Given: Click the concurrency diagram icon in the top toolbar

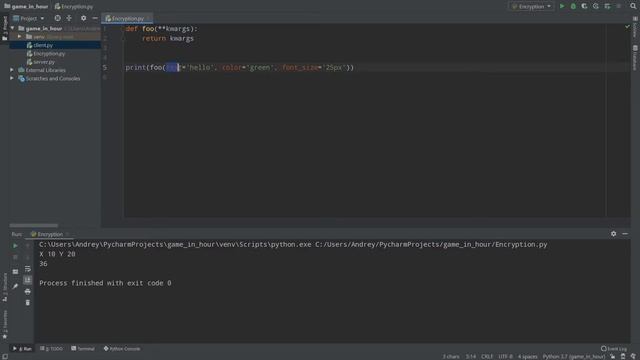Looking at the screenshot, I should 607,6.
